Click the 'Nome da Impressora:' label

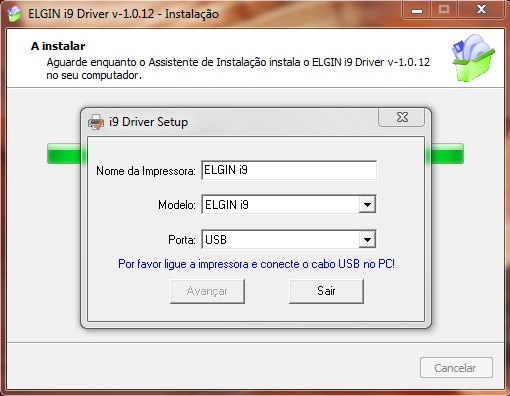(146, 171)
